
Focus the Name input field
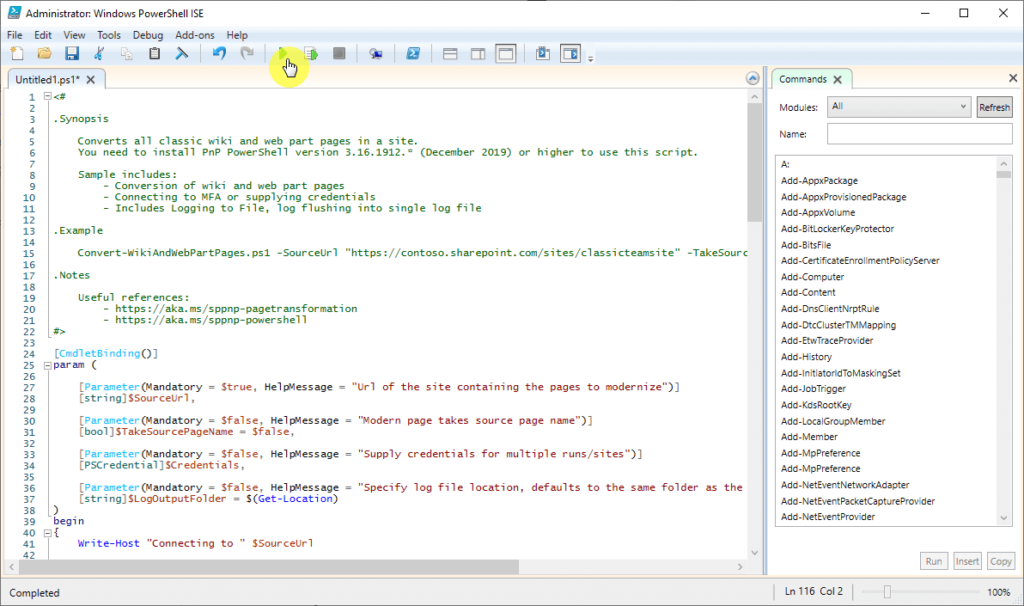[x=920, y=134]
